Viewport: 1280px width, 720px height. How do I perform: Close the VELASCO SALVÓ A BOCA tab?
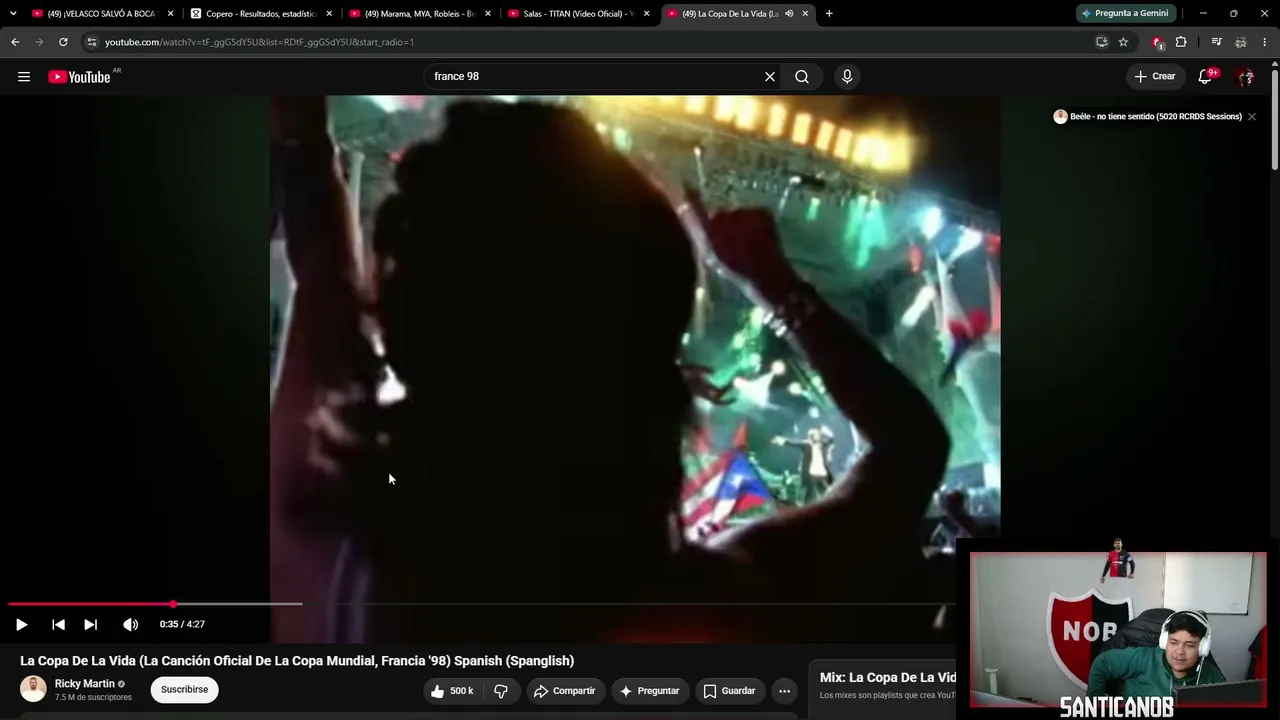(x=170, y=14)
